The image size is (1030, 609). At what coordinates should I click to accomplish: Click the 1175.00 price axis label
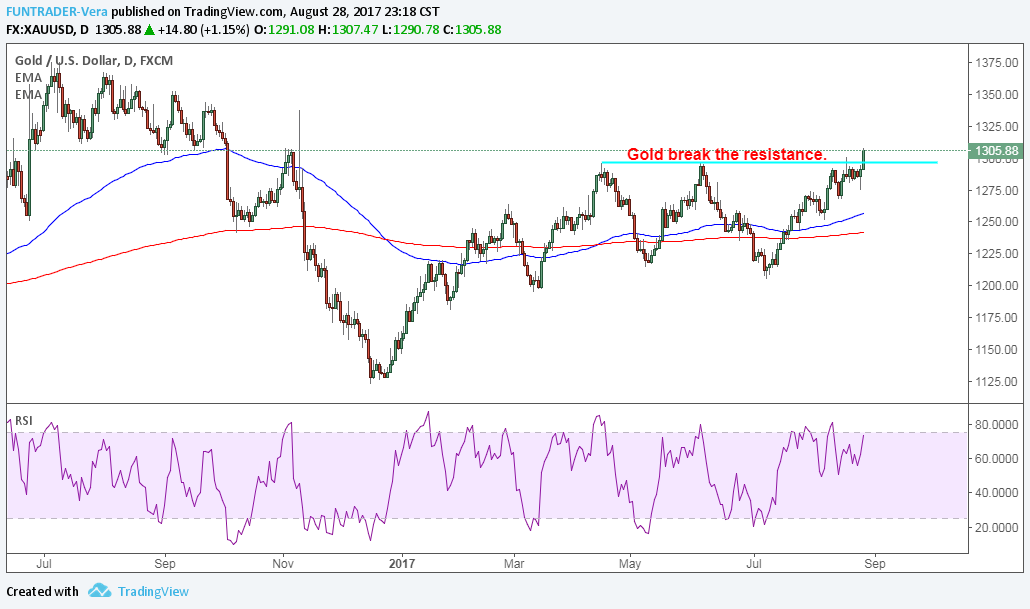996,317
